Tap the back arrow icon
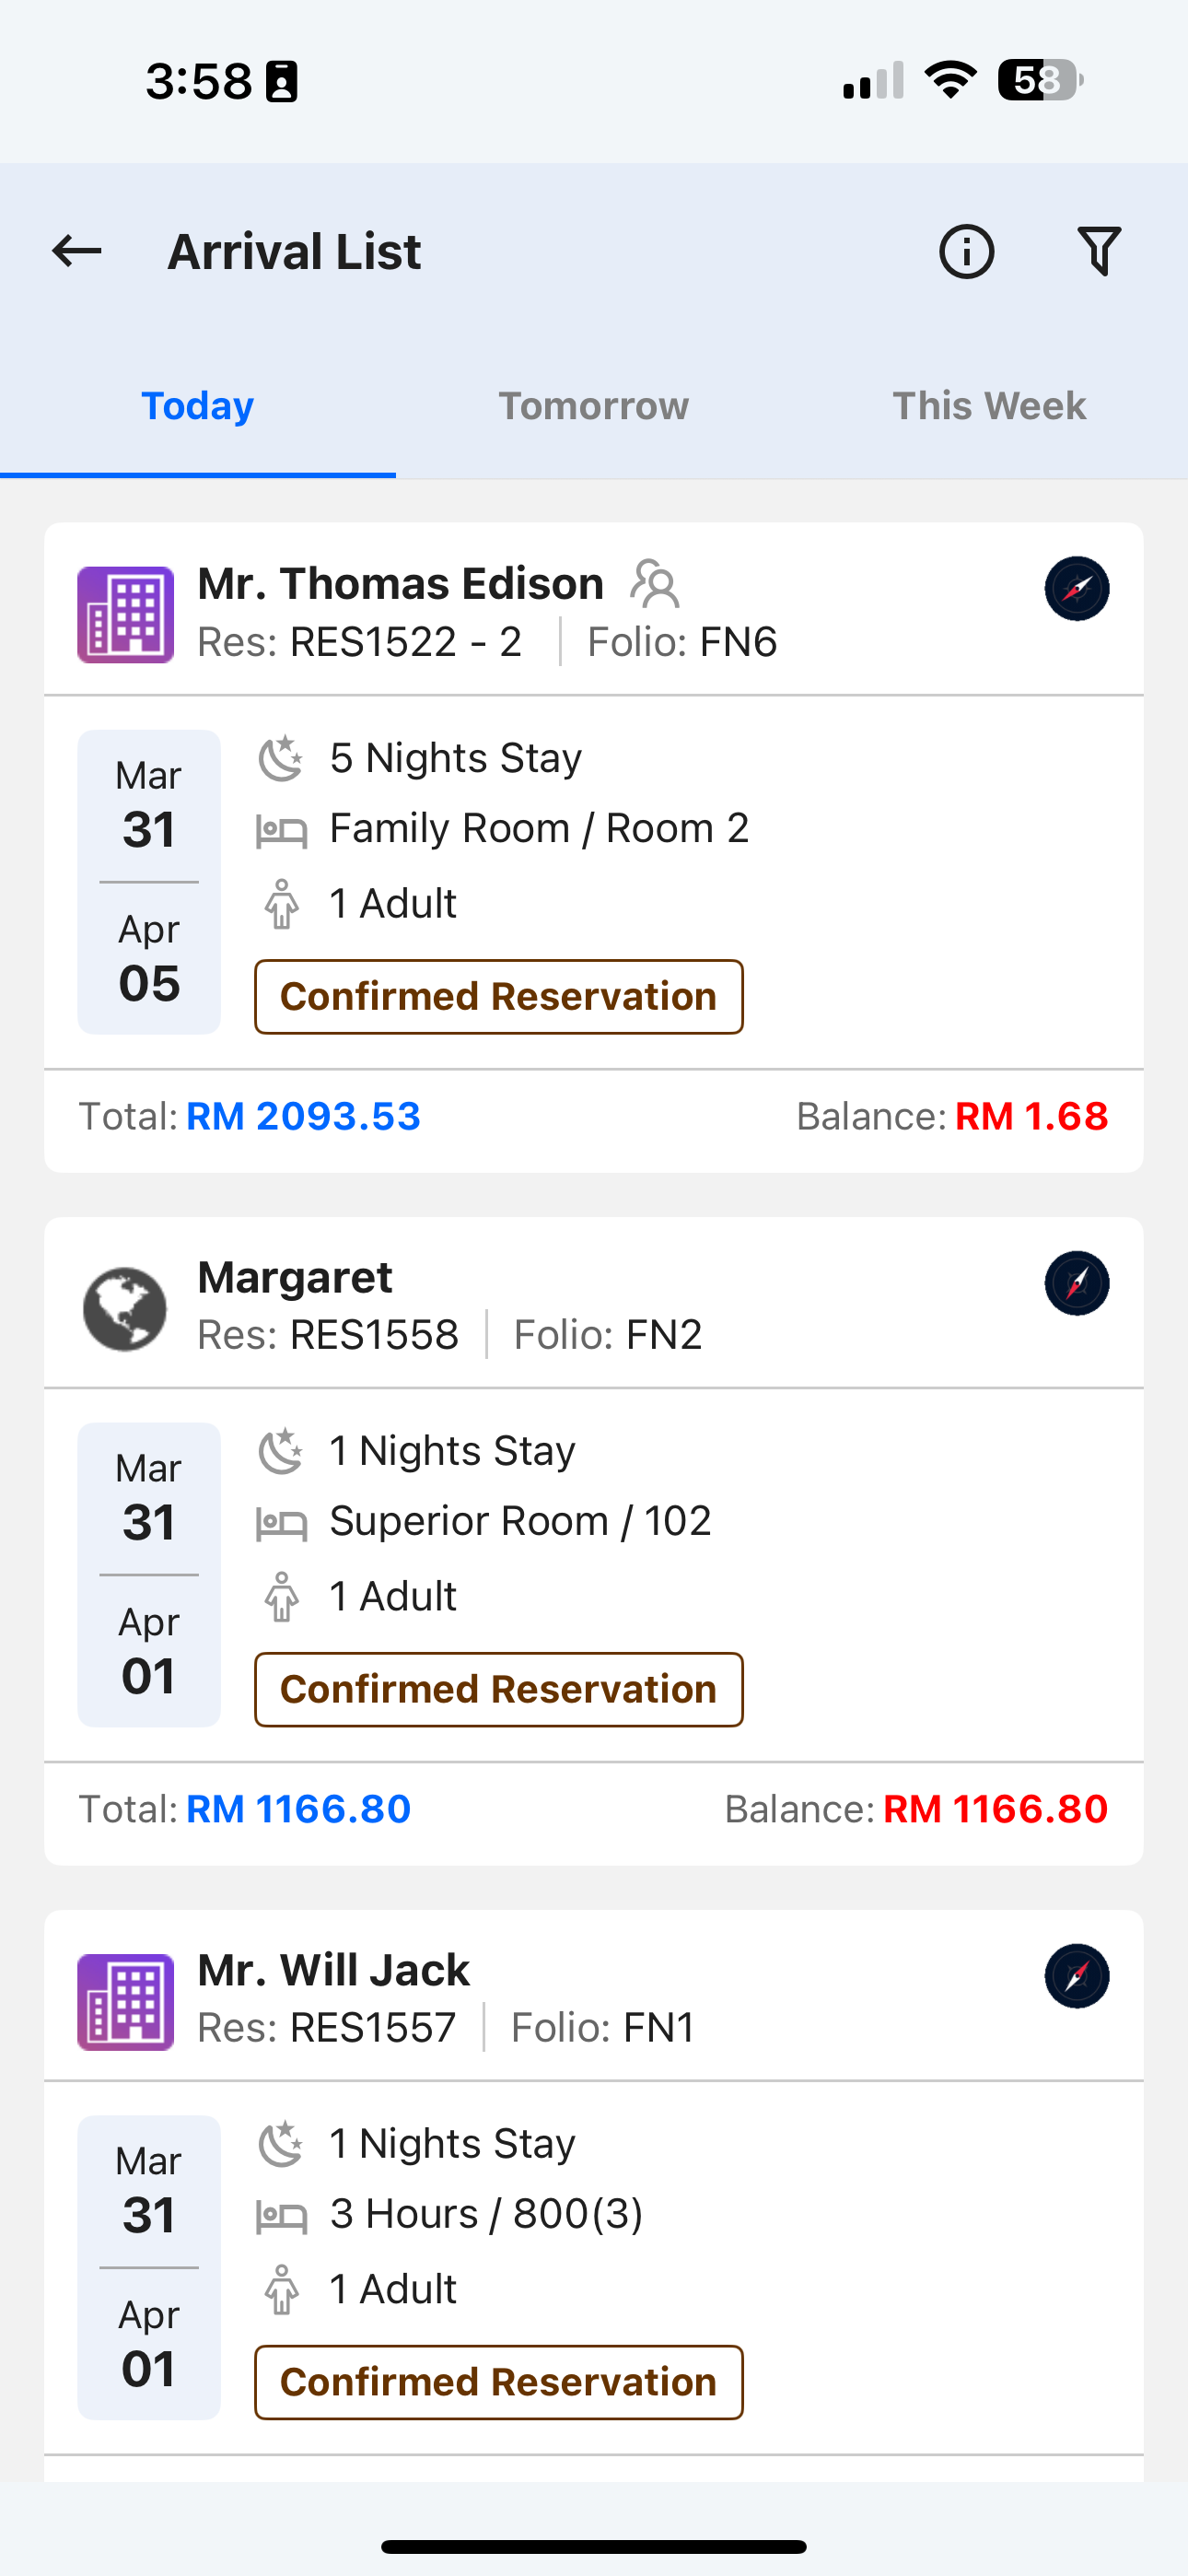 click(x=77, y=251)
